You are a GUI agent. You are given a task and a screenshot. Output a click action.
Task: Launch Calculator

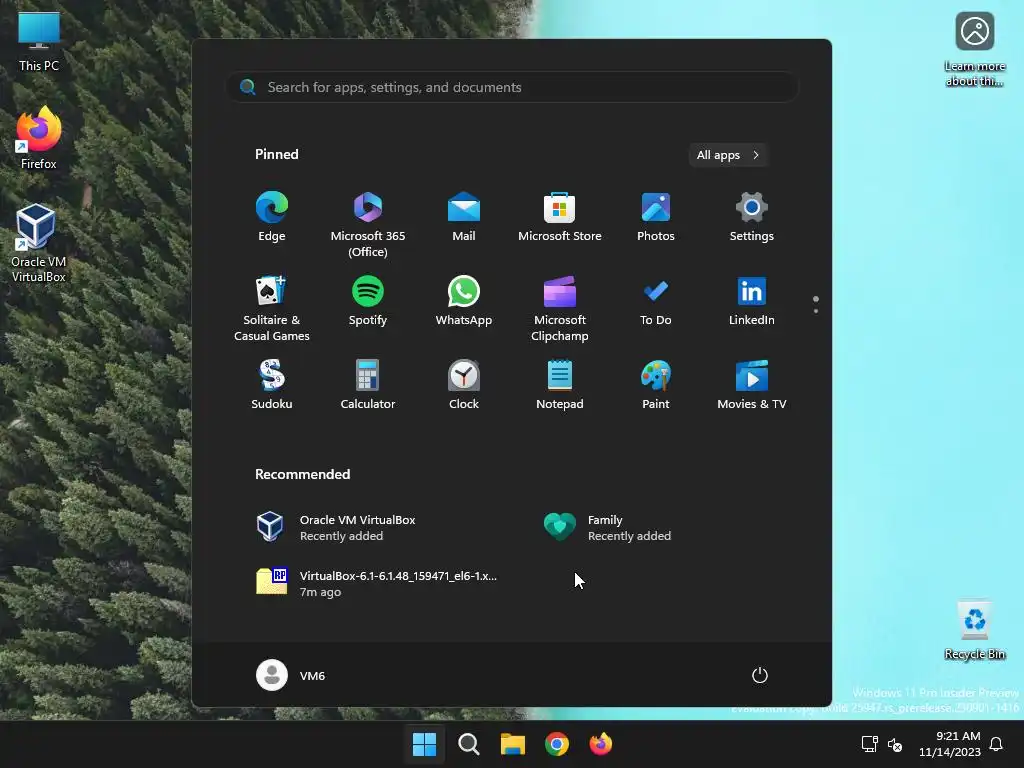click(x=368, y=385)
